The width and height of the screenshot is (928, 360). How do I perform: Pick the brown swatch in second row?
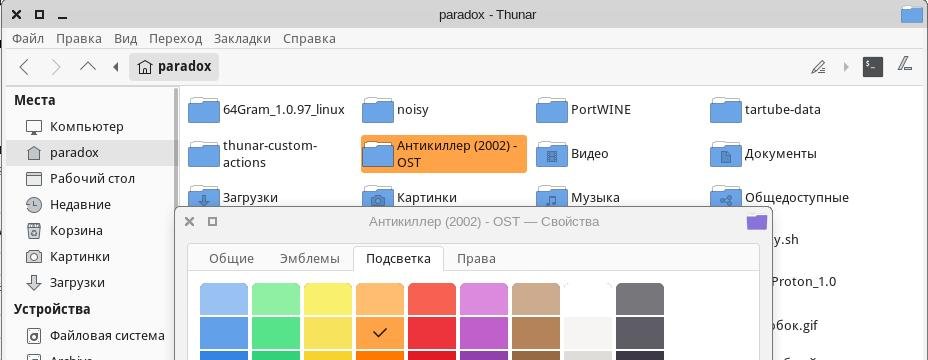536,333
